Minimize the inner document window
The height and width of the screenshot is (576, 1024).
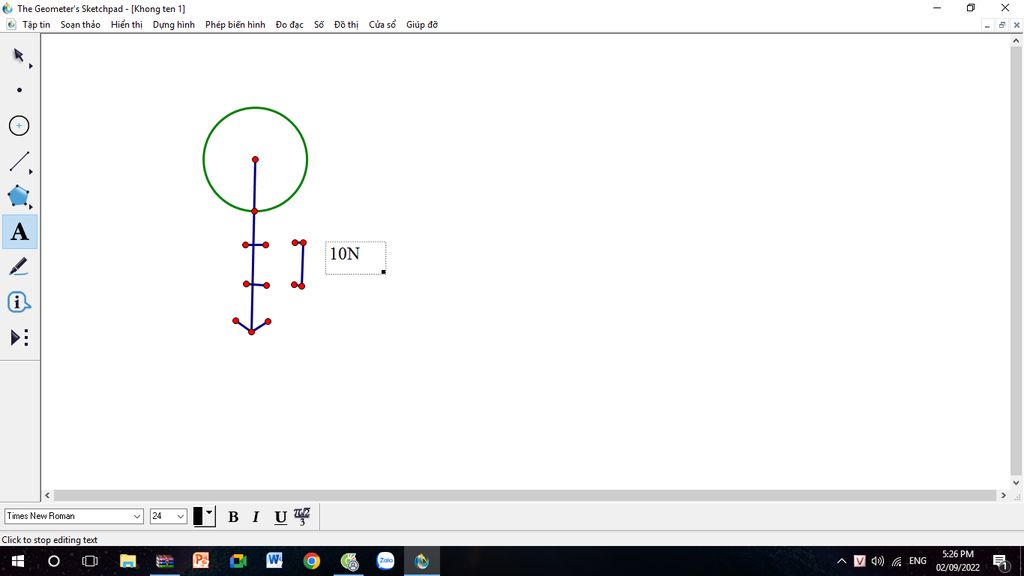click(x=987, y=25)
